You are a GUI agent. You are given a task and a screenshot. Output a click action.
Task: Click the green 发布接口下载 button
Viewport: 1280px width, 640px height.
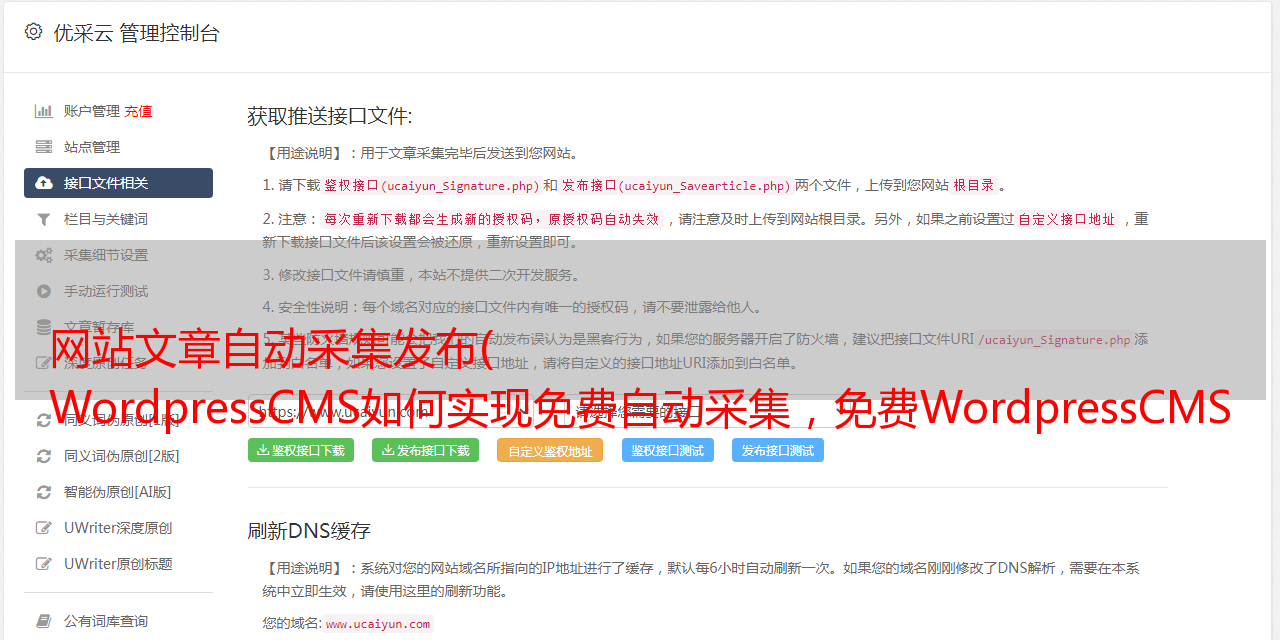pos(426,450)
